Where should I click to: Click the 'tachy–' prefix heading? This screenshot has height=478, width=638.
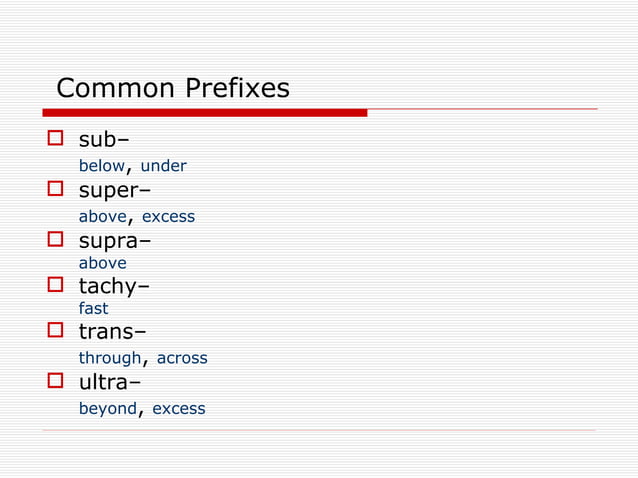pyautogui.click(x=114, y=287)
